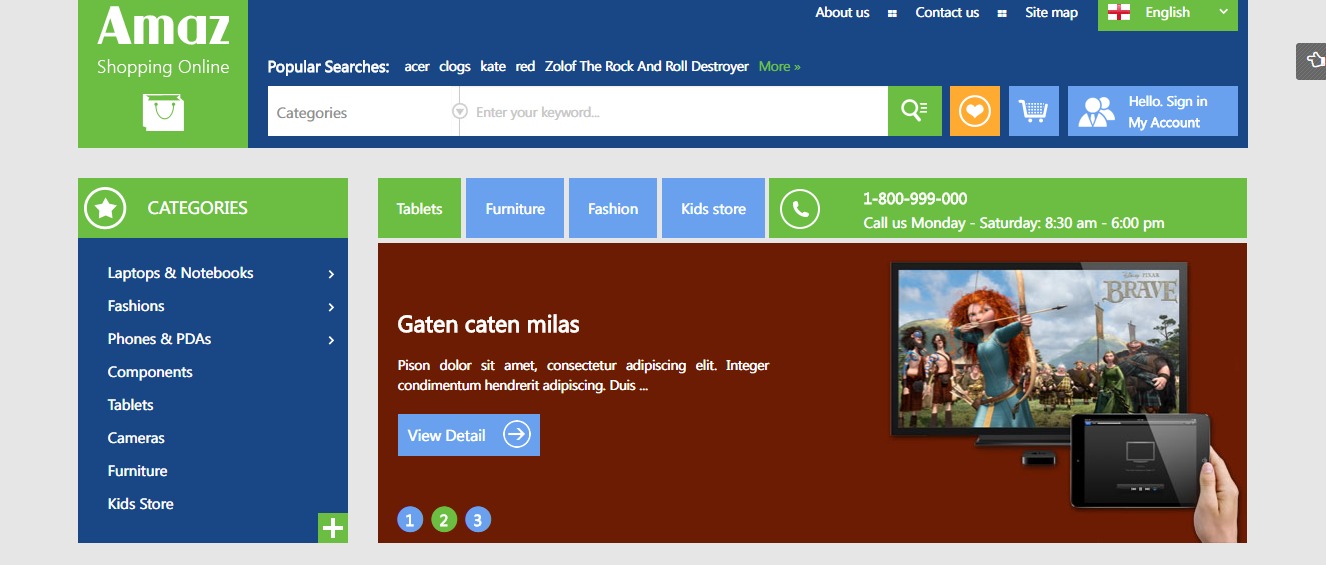The height and width of the screenshot is (565, 1326).
Task: Expand Laptops & Notebooks submenu arrow
Action: pos(331,274)
